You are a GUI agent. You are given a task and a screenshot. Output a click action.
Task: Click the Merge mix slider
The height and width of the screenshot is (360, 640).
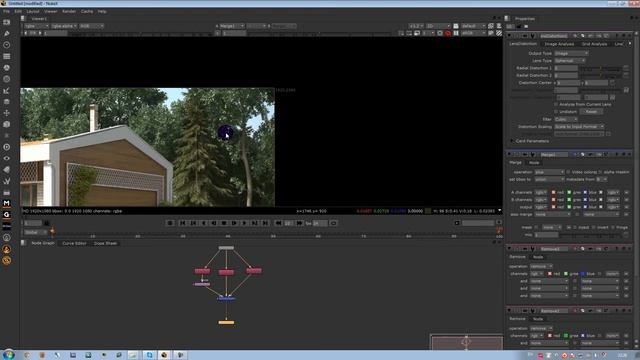point(591,235)
